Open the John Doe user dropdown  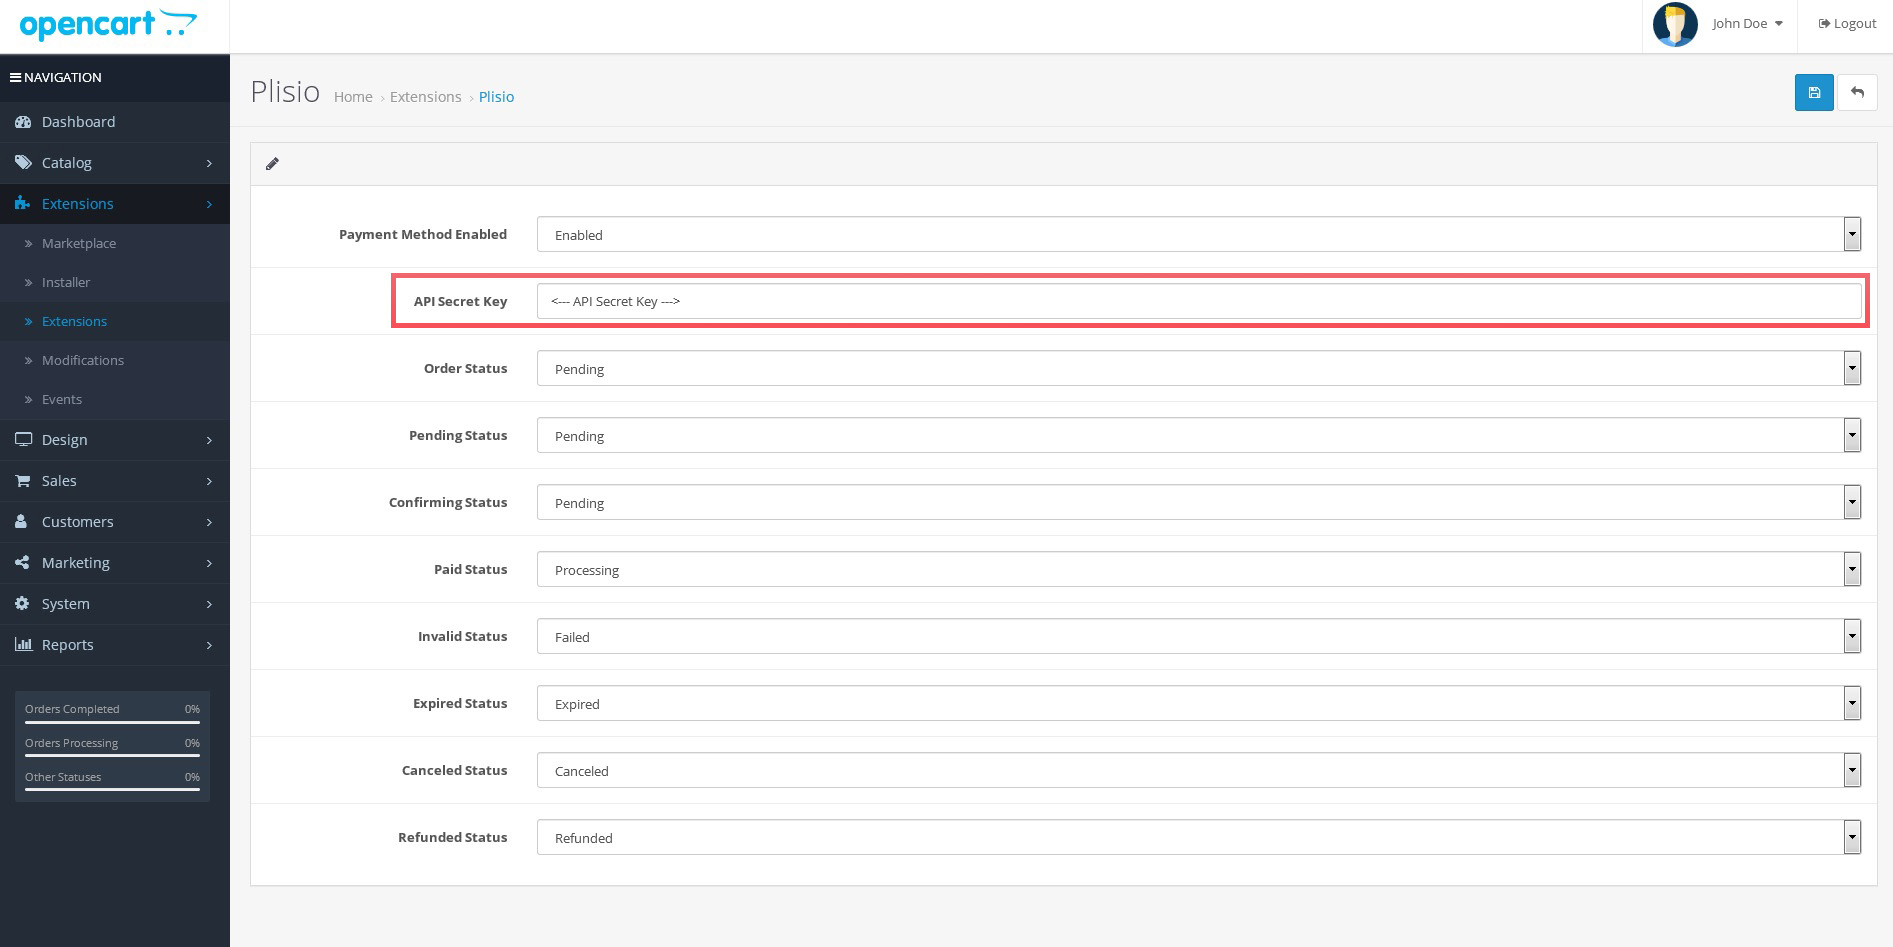coord(1747,24)
